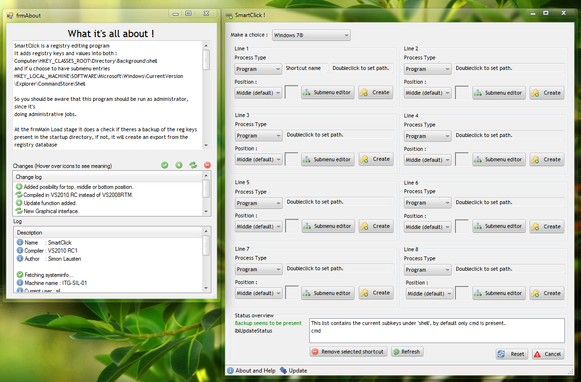The image size is (581, 382).
Task: Open Line 6 Process Type dropdown
Action: click(427, 203)
